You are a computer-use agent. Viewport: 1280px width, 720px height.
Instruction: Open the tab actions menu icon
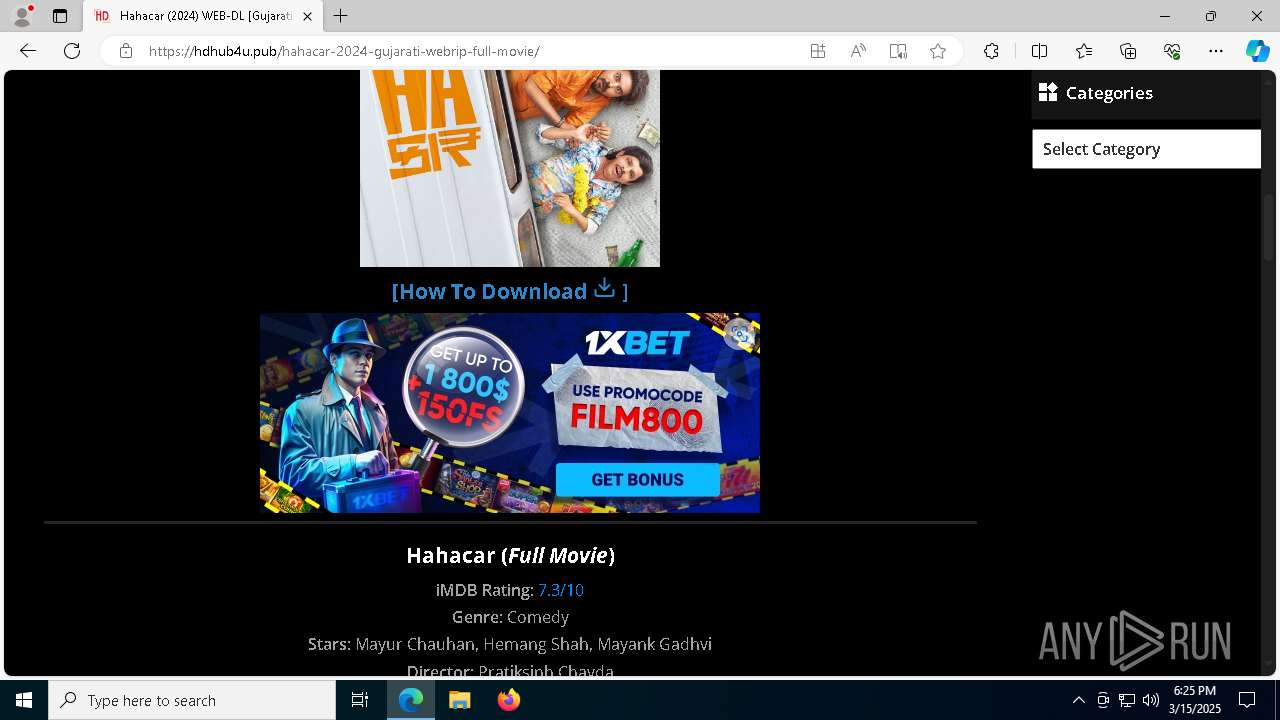click(60, 16)
